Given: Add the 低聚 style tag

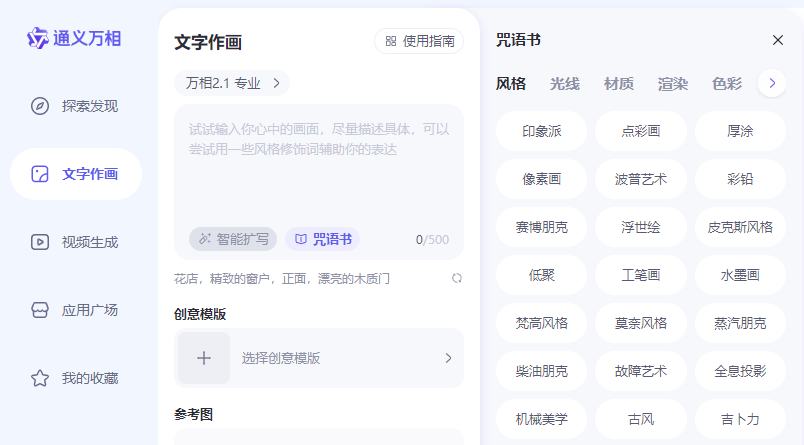Looking at the screenshot, I should click(541, 275).
